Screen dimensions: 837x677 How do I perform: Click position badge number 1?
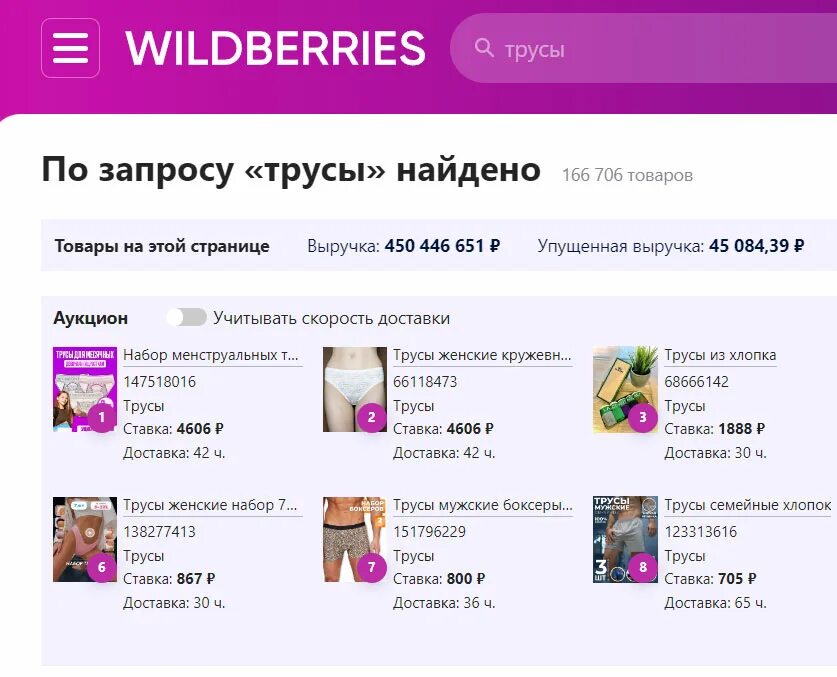point(101,417)
